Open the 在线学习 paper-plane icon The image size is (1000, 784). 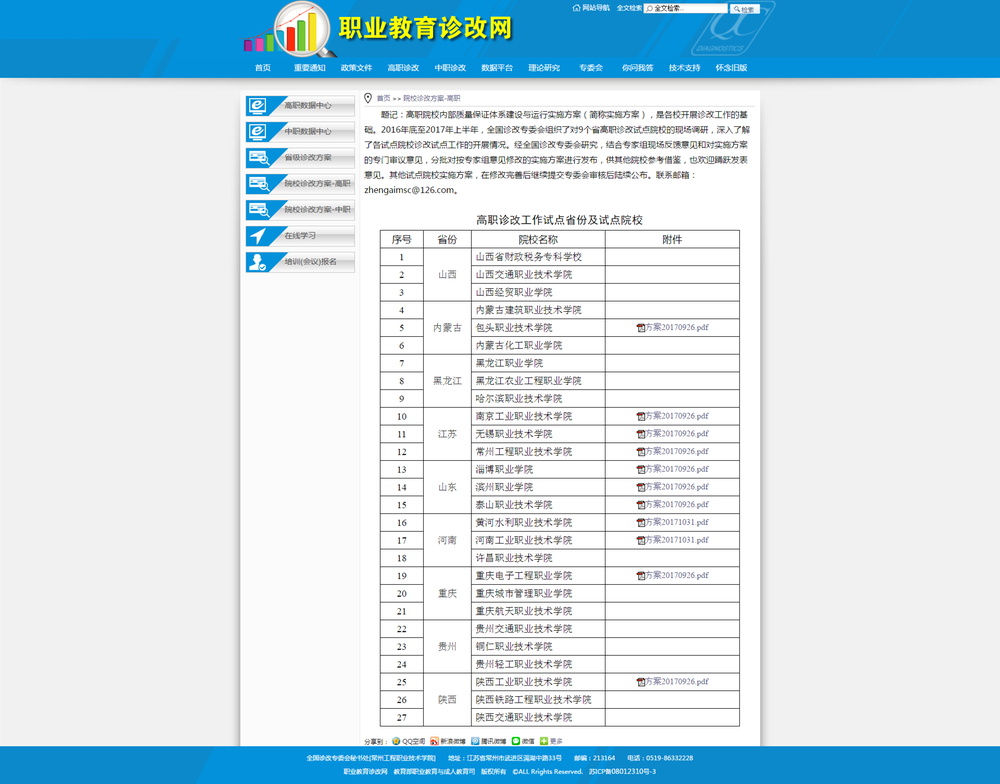tap(258, 236)
